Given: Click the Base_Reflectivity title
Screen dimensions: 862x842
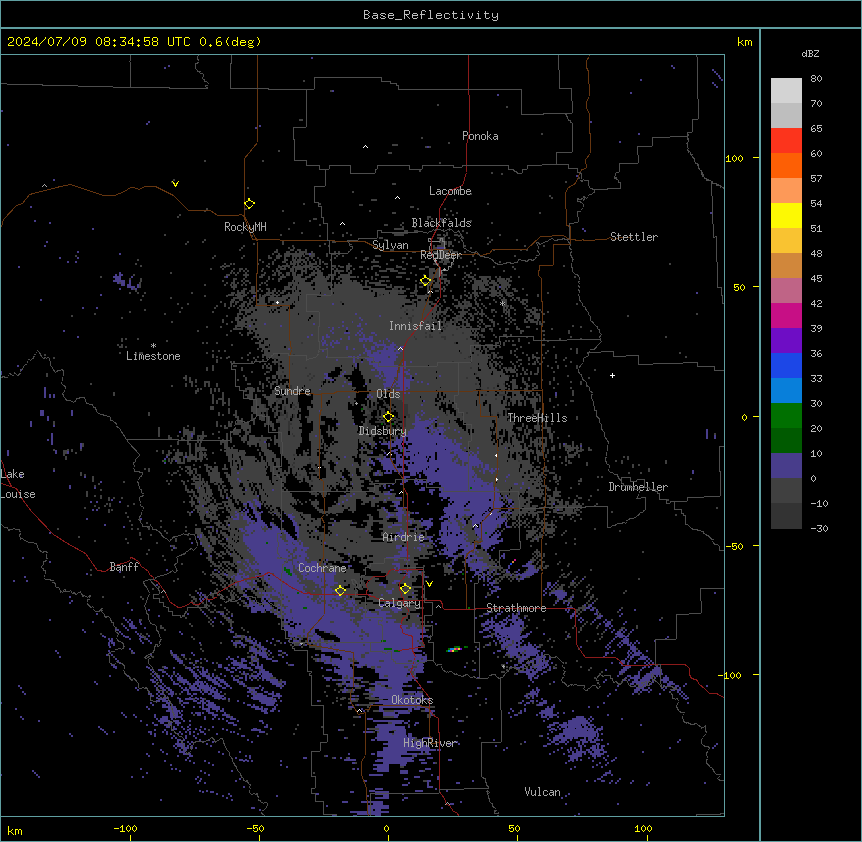Looking at the screenshot, I should tap(431, 15).
